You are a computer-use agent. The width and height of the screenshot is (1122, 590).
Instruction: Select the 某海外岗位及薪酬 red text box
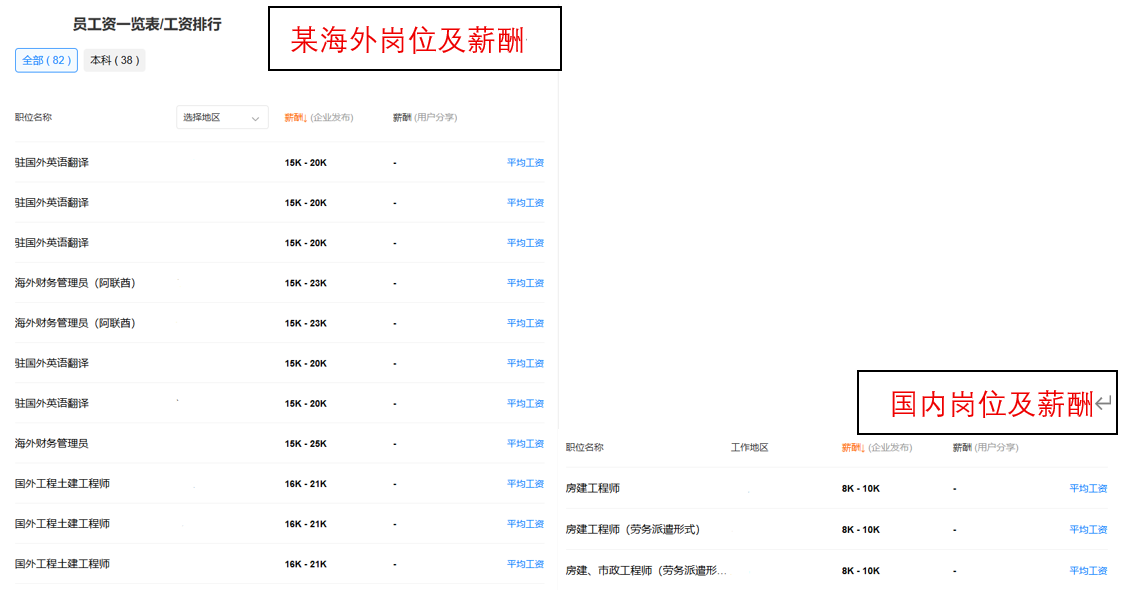414,39
